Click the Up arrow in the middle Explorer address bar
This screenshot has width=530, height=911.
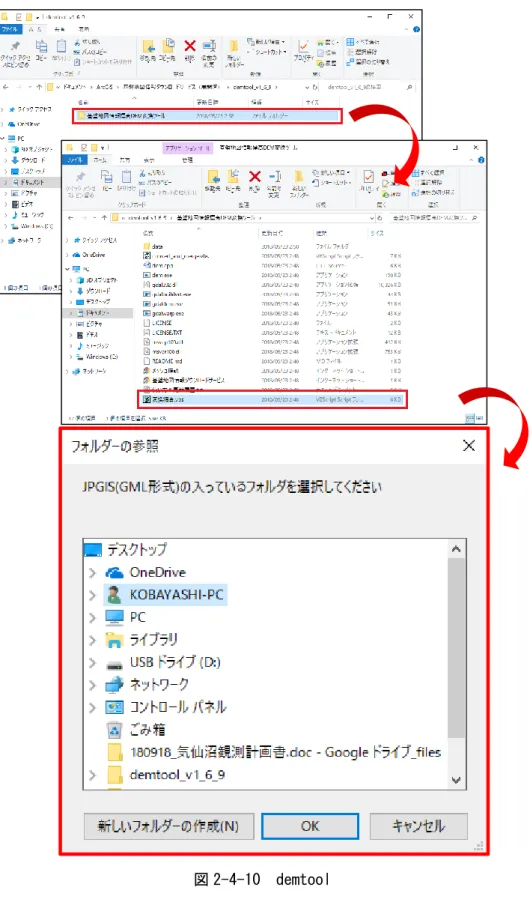(x=104, y=218)
